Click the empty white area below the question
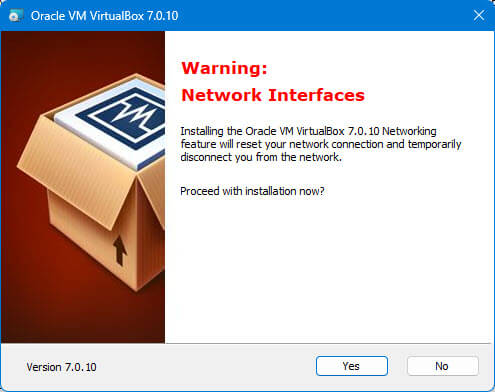495x392 pixels. (x=328, y=267)
